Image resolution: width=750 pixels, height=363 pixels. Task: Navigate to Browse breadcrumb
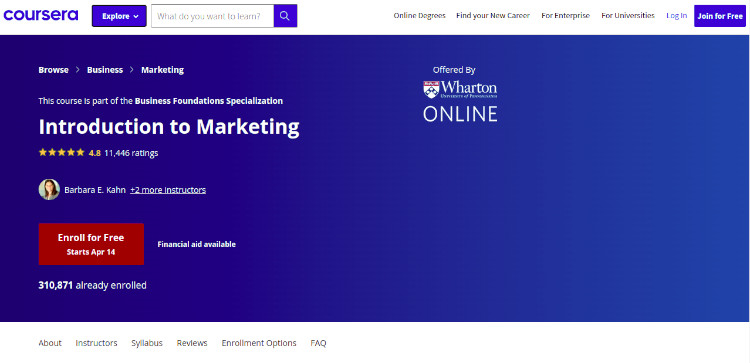(x=54, y=70)
